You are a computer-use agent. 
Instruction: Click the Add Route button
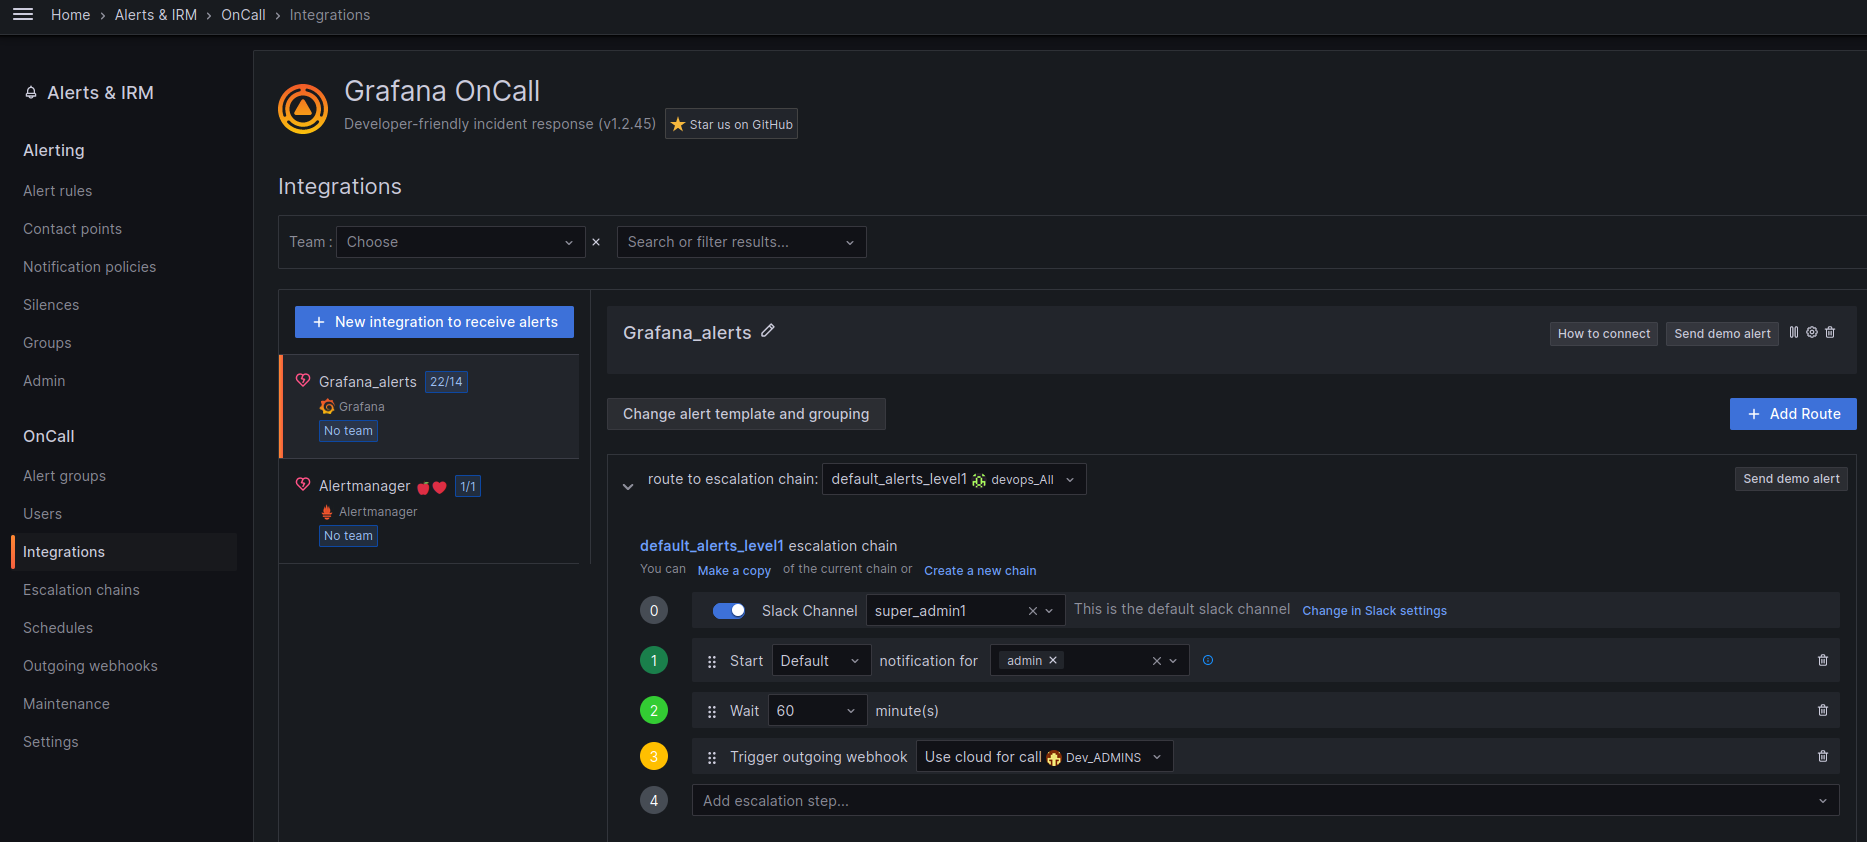click(1793, 414)
